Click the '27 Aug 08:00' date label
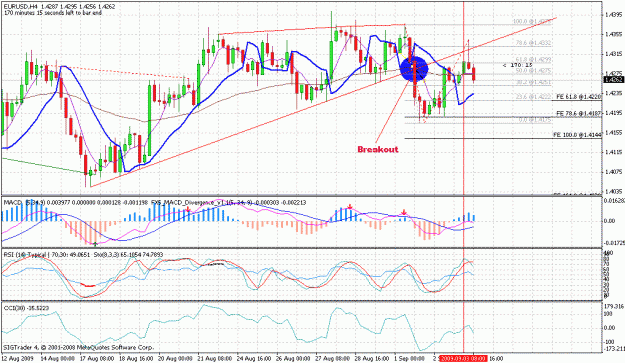Image resolution: width=625 pixels, height=363 pixels. click(x=332, y=359)
